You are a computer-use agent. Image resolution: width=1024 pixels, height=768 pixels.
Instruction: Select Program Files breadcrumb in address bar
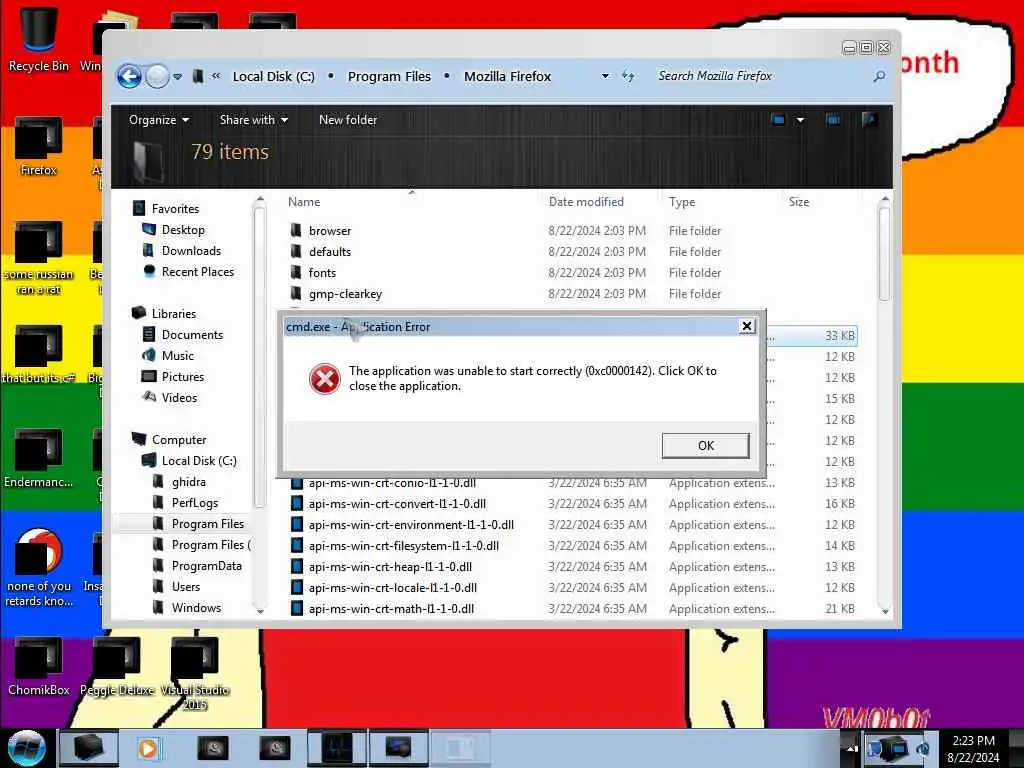coord(389,76)
